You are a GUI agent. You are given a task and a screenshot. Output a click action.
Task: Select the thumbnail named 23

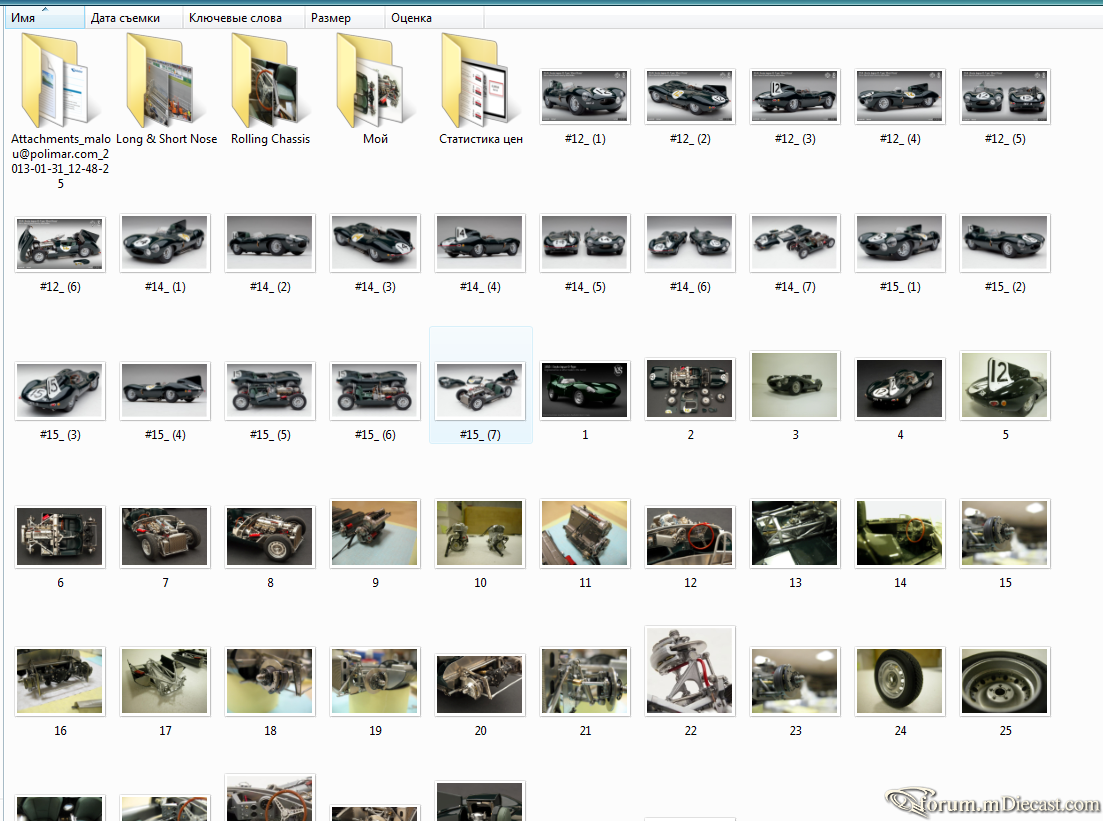tap(795, 682)
